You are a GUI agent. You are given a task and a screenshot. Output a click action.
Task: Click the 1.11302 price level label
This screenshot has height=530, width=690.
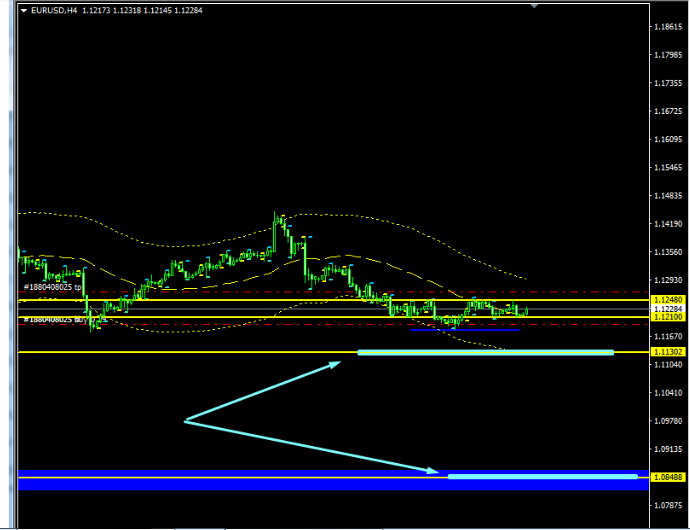tap(667, 352)
